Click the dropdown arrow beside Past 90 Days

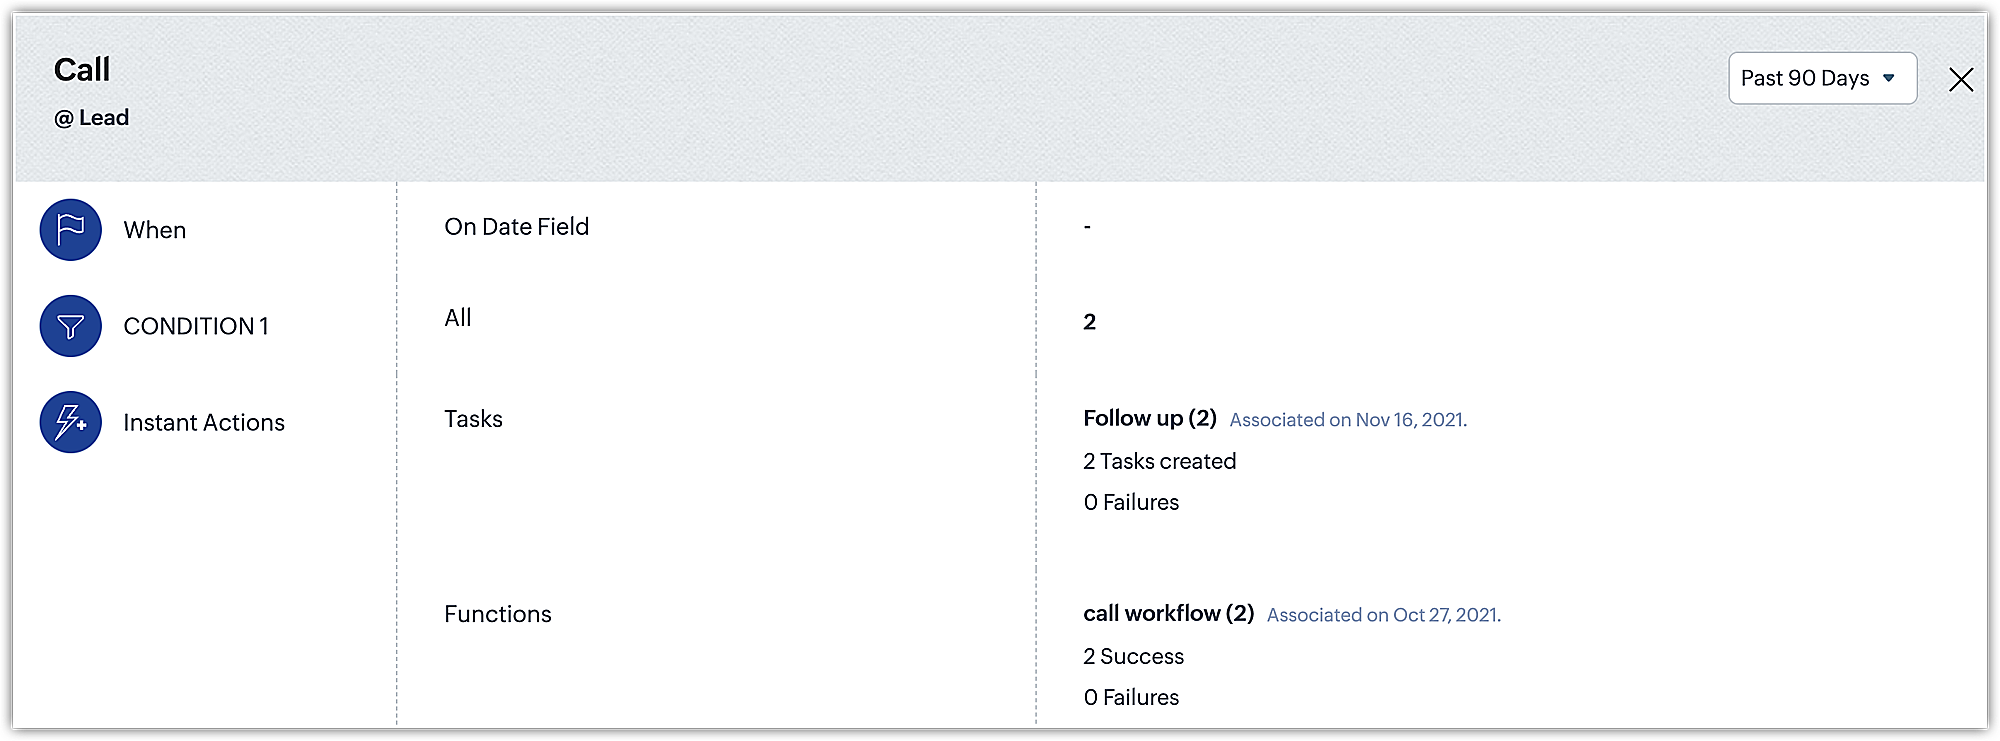(1888, 78)
